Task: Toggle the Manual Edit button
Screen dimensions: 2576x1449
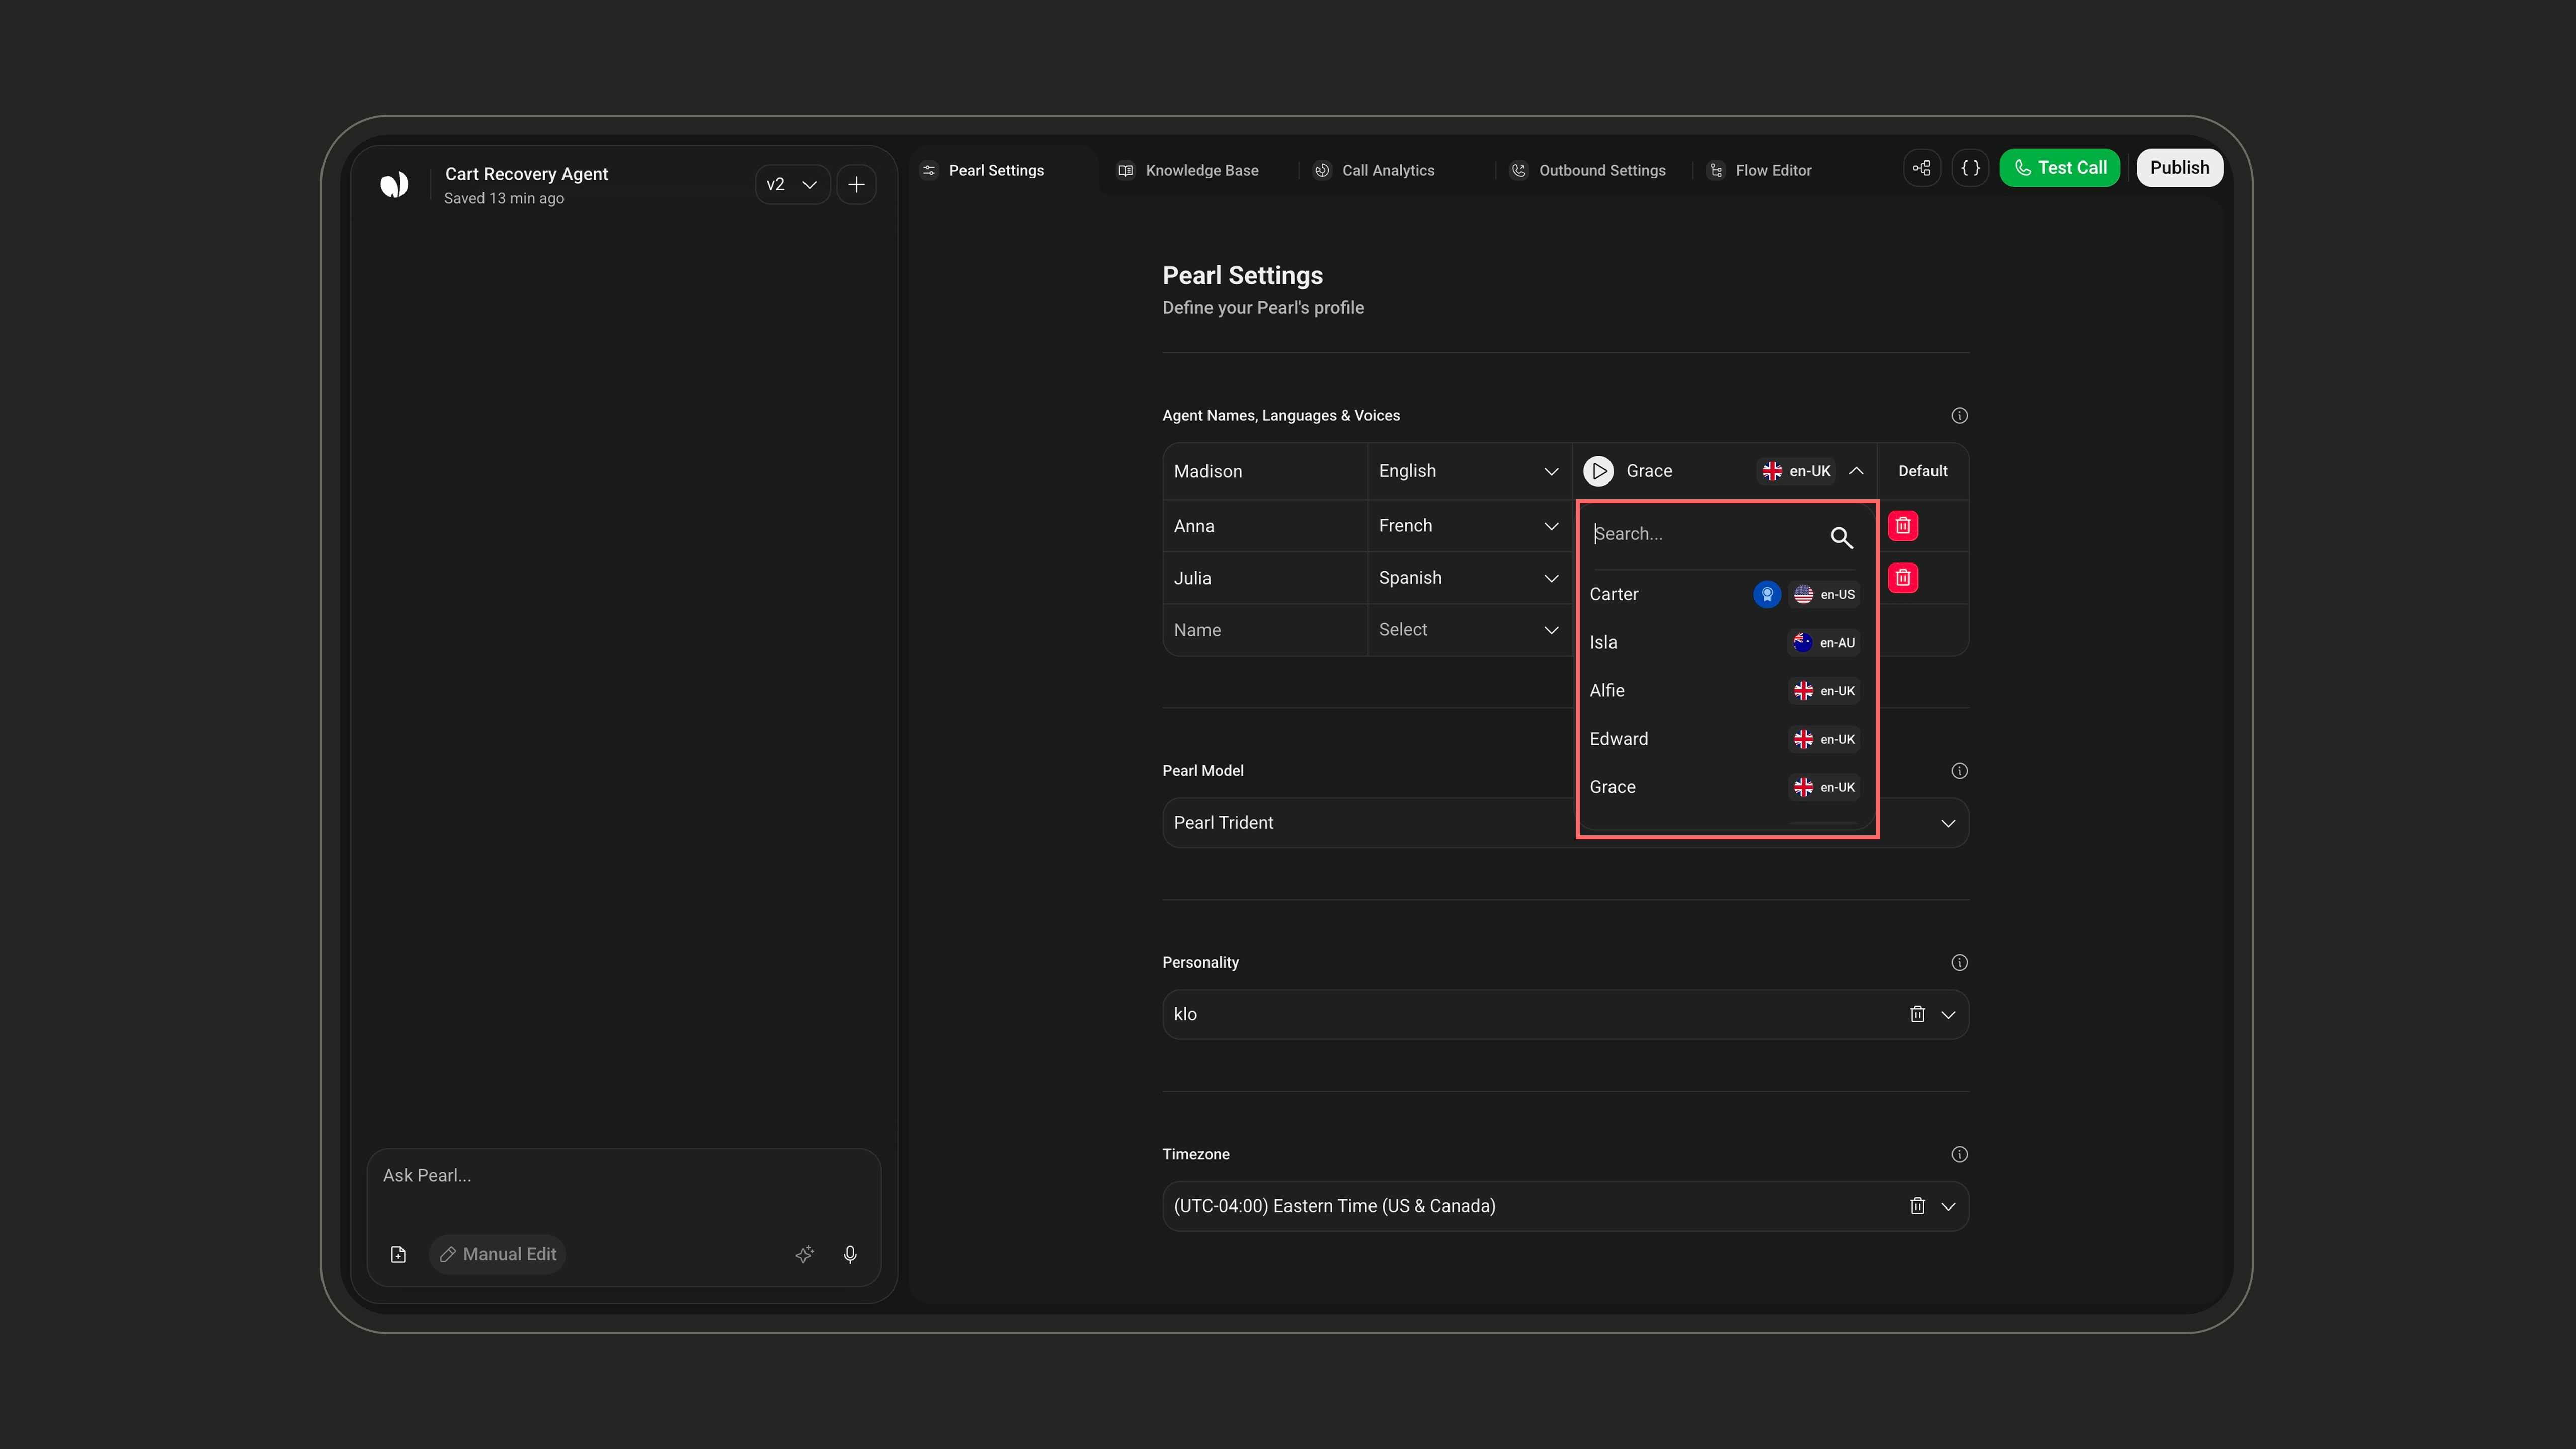Action: pyautogui.click(x=498, y=1254)
